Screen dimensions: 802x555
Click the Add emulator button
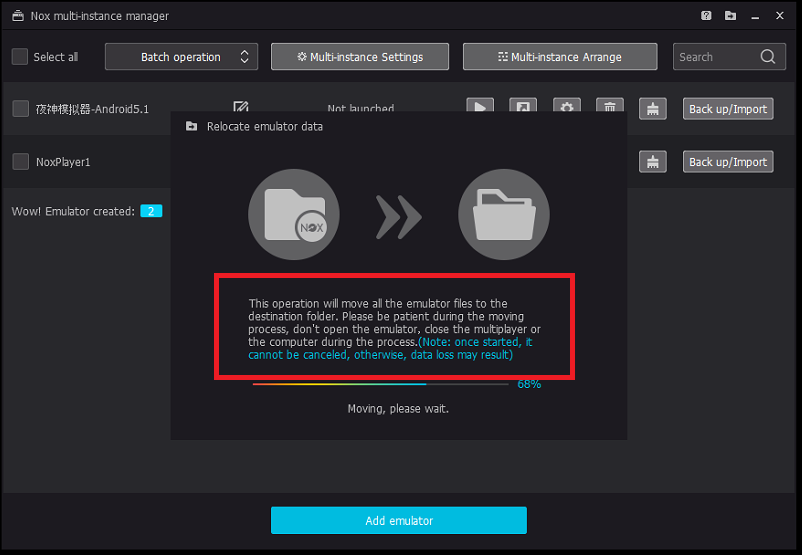(x=398, y=520)
